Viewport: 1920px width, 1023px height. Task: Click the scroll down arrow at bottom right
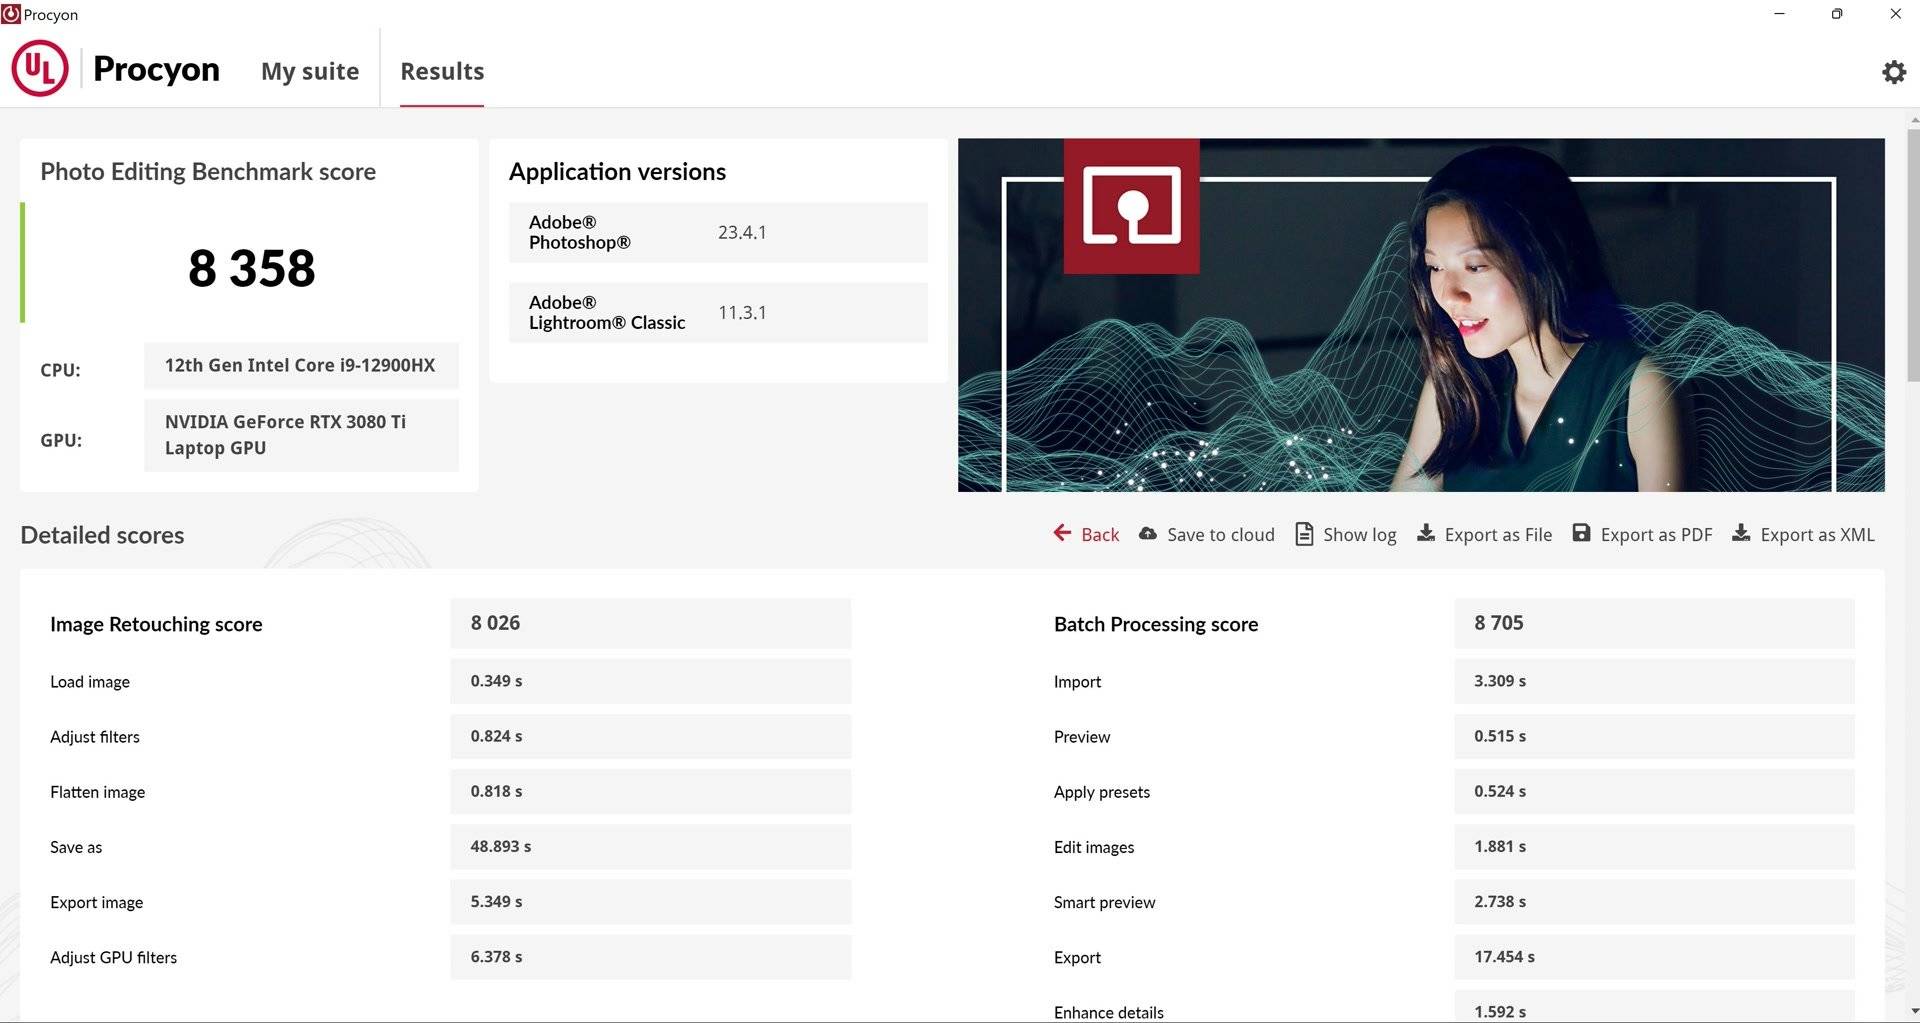1913,1011
